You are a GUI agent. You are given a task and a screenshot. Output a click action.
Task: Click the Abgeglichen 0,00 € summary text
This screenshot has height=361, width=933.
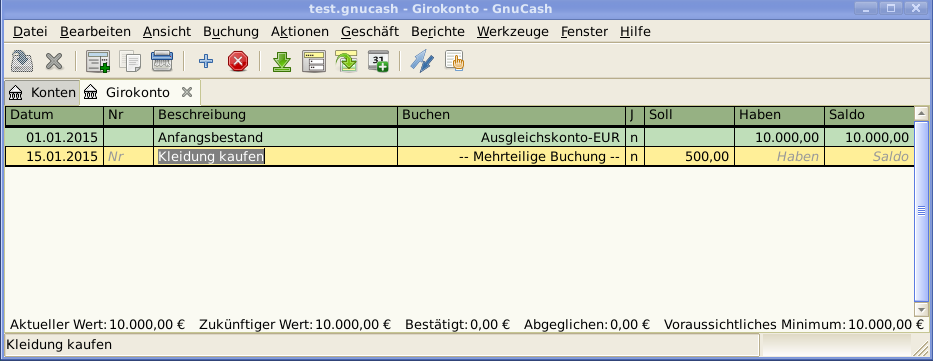(x=587, y=325)
